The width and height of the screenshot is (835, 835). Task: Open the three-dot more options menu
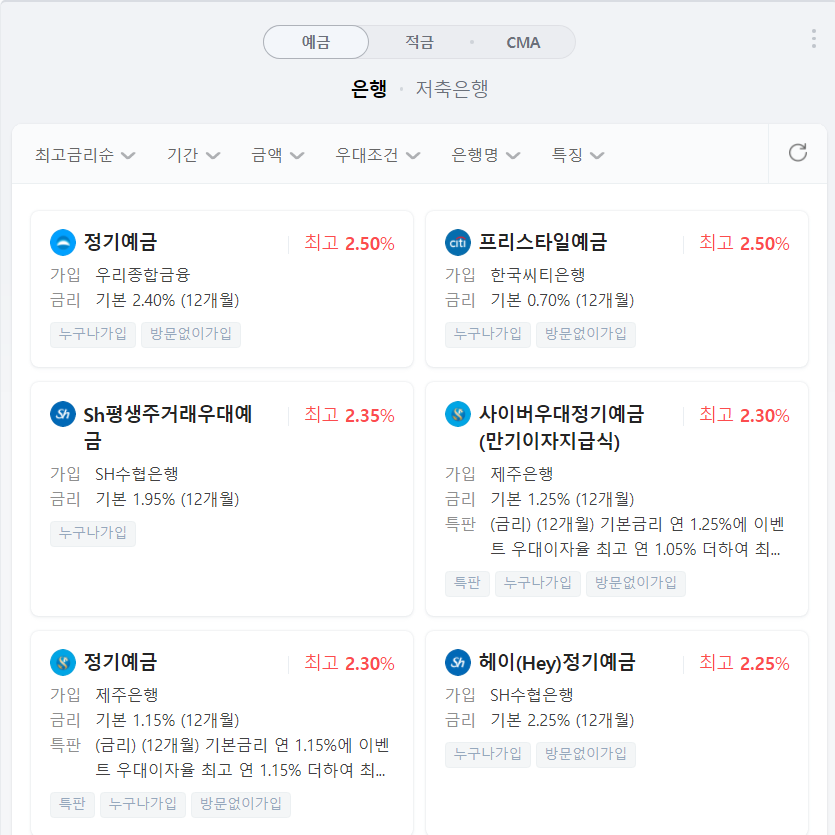pos(813,39)
